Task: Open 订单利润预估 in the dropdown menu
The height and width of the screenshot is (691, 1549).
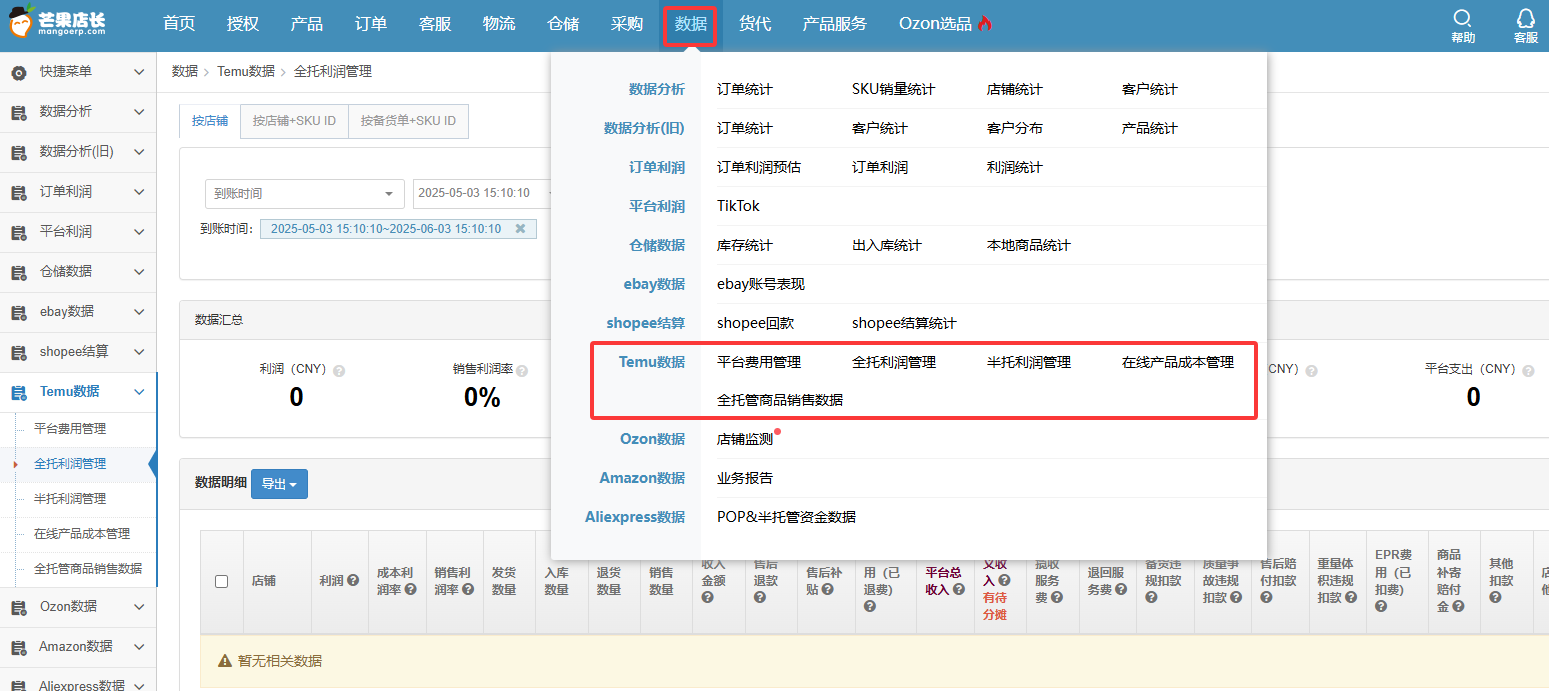Action: pos(759,167)
